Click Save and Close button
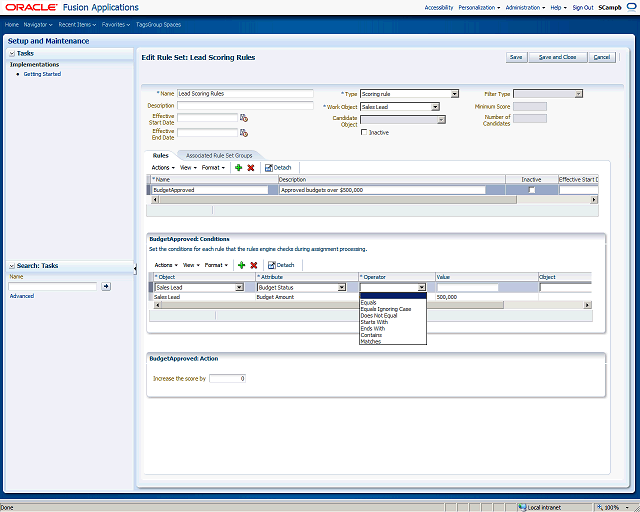 click(558, 57)
